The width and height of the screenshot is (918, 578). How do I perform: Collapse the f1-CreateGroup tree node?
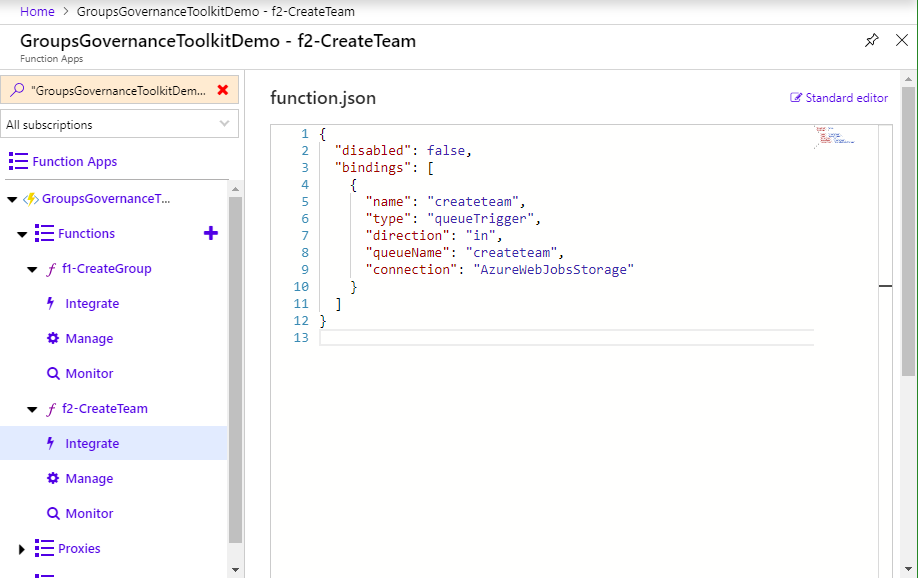tap(31, 270)
